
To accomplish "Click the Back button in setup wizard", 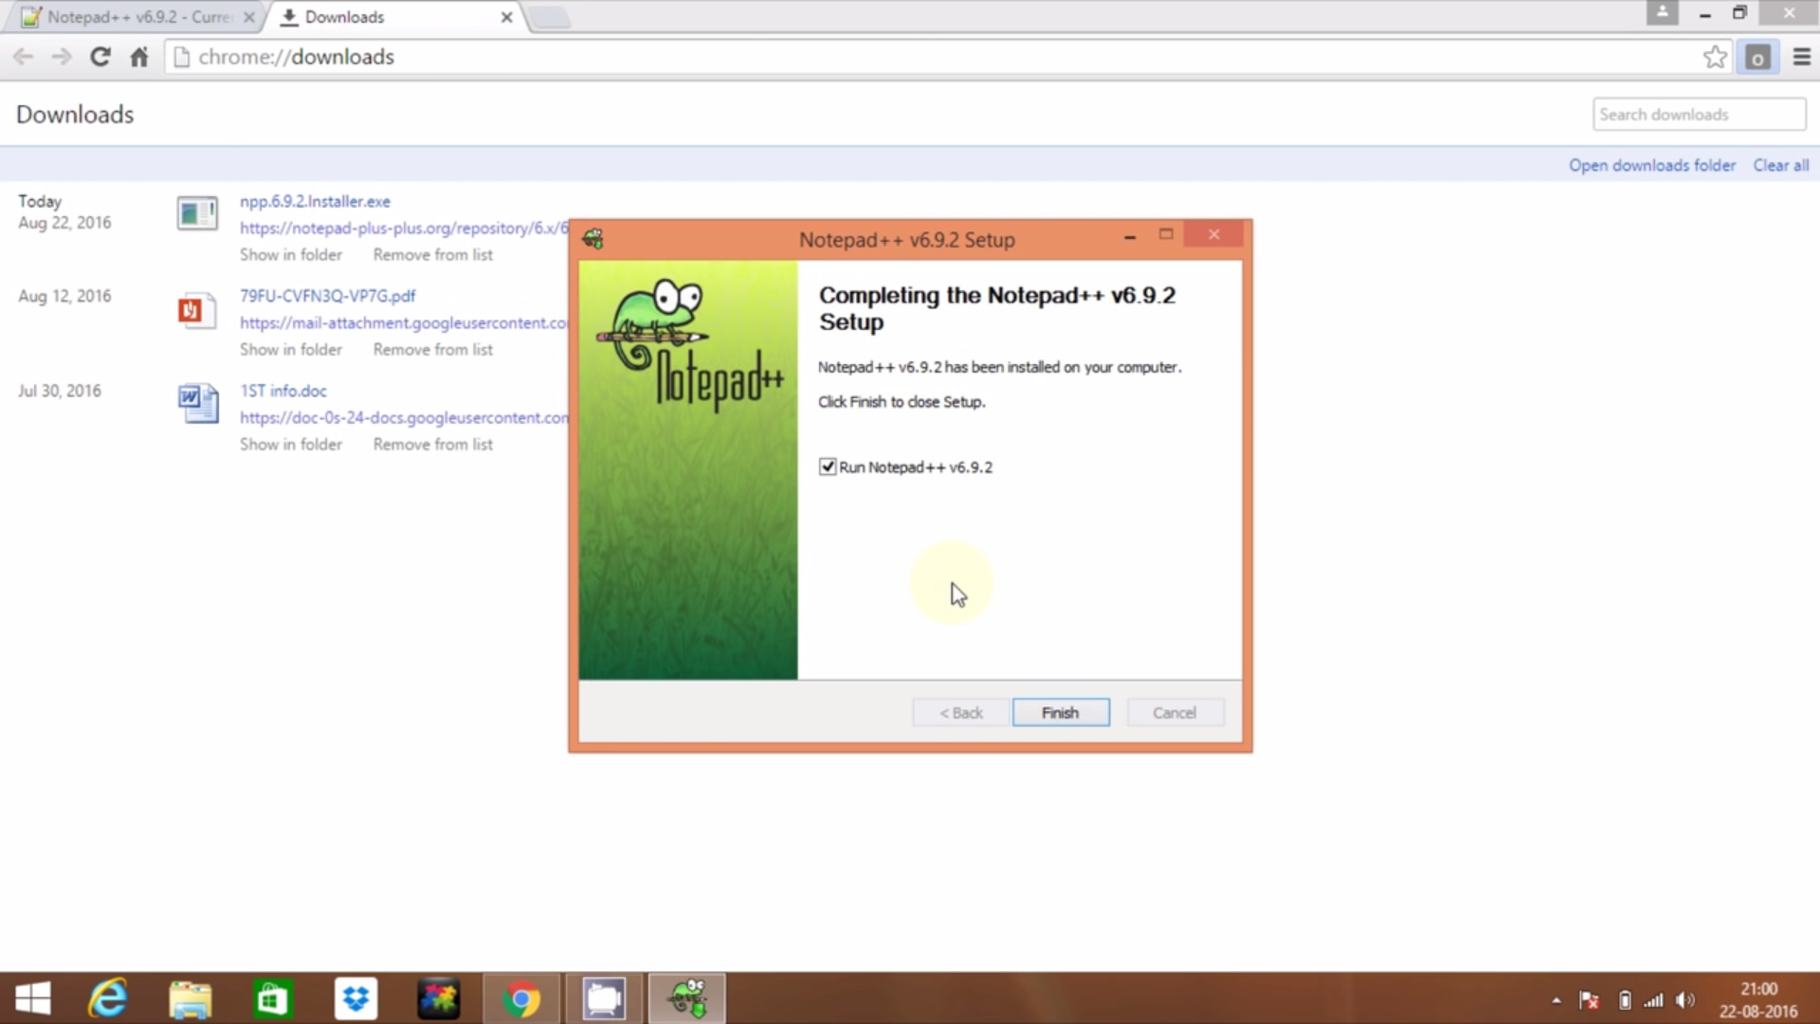I will pos(960,713).
